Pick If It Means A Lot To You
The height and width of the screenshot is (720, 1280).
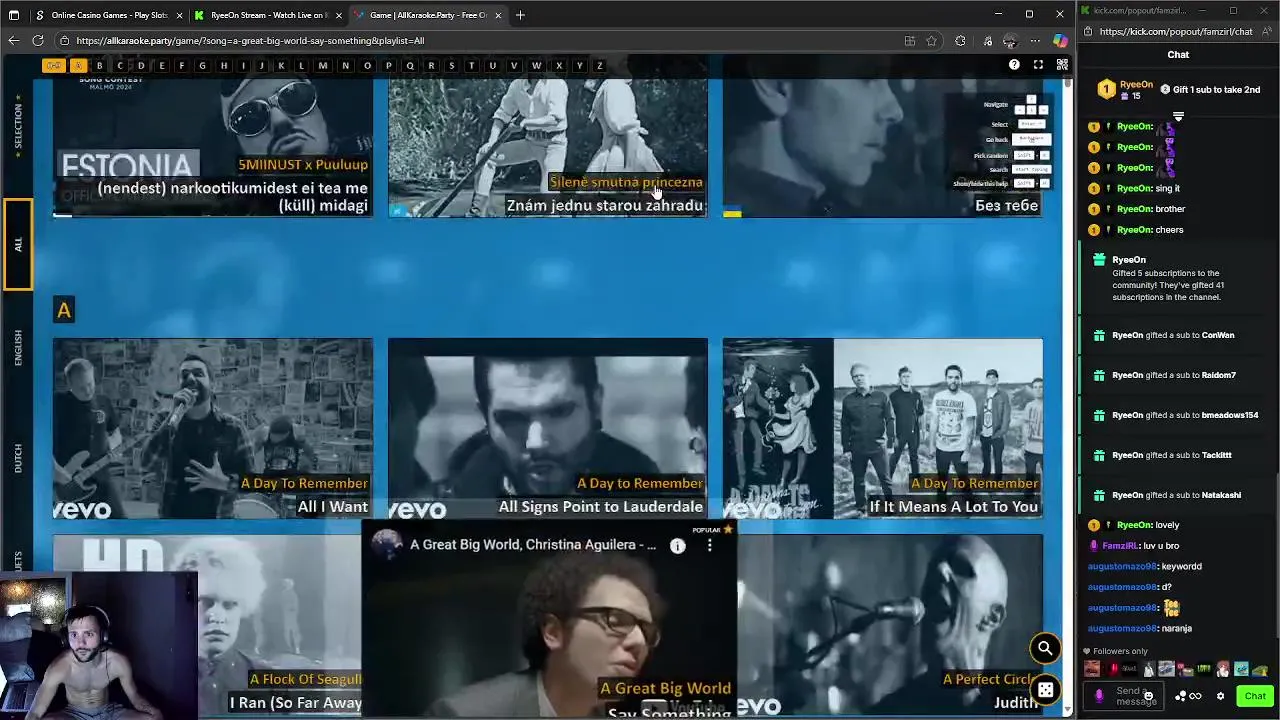point(883,428)
